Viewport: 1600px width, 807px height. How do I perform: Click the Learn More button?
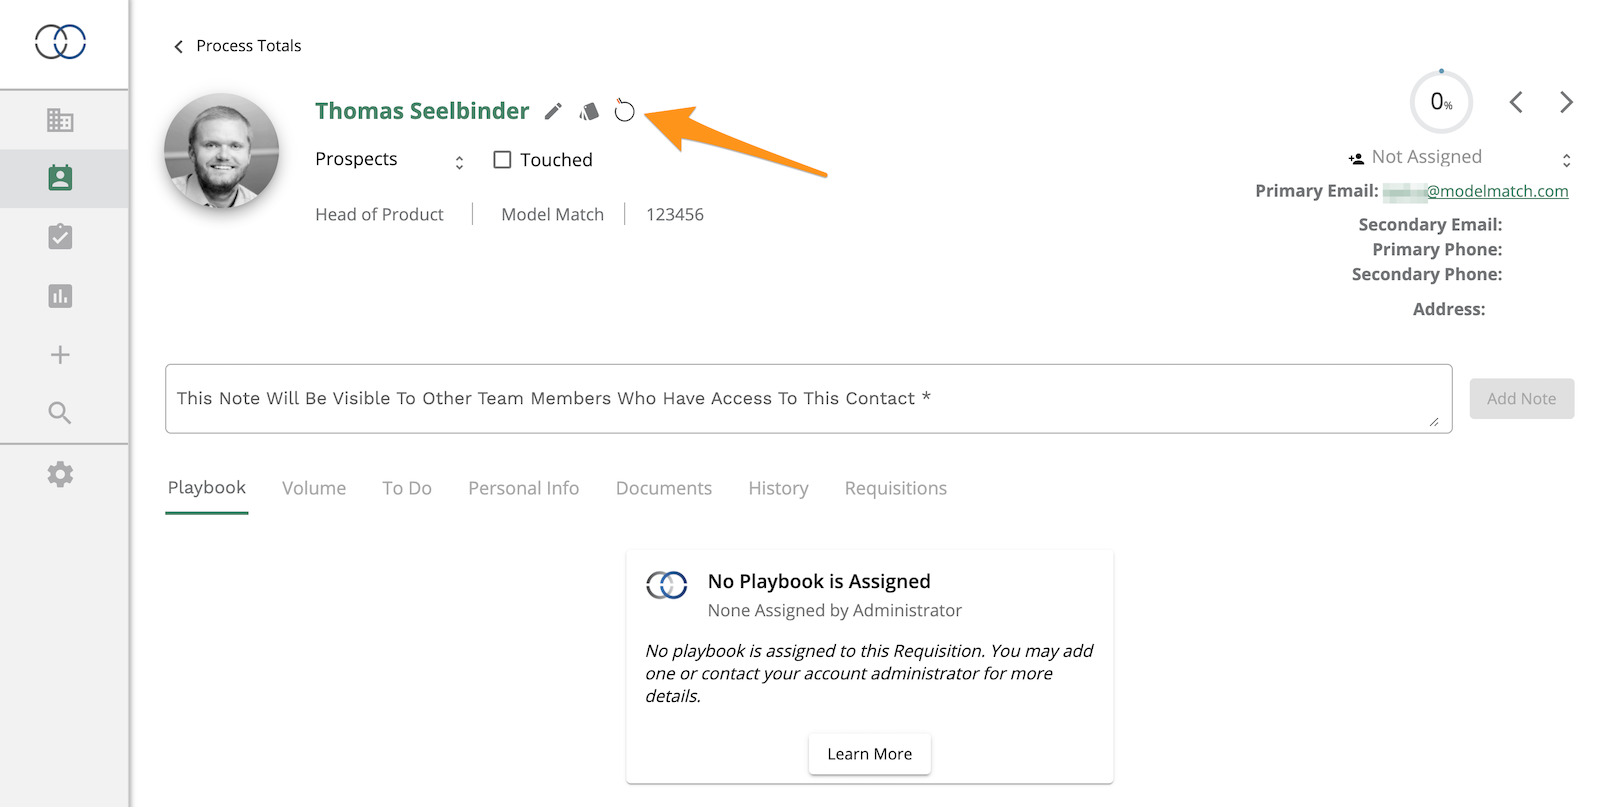click(869, 754)
